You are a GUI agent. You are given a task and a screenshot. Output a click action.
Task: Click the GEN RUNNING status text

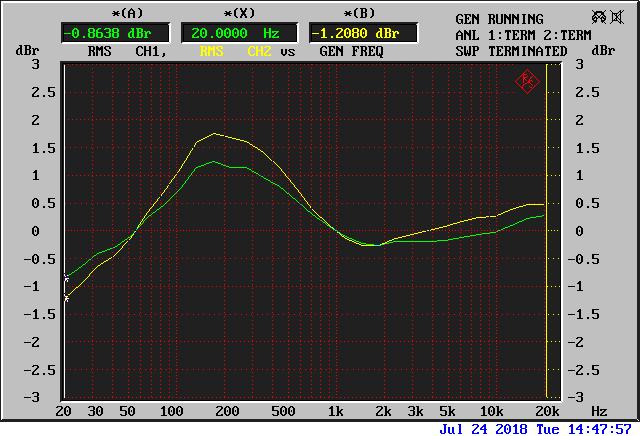point(499,19)
